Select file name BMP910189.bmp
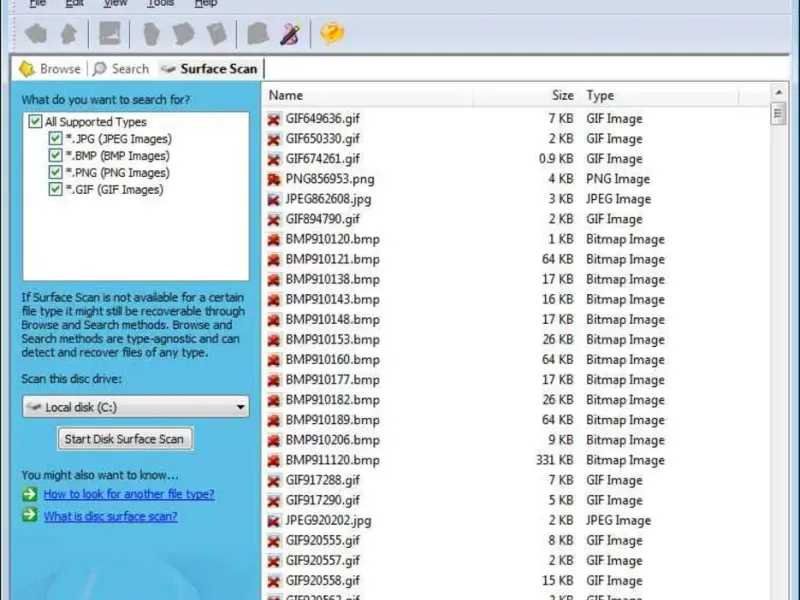Image resolution: width=800 pixels, height=600 pixels. (x=333, y=420)
